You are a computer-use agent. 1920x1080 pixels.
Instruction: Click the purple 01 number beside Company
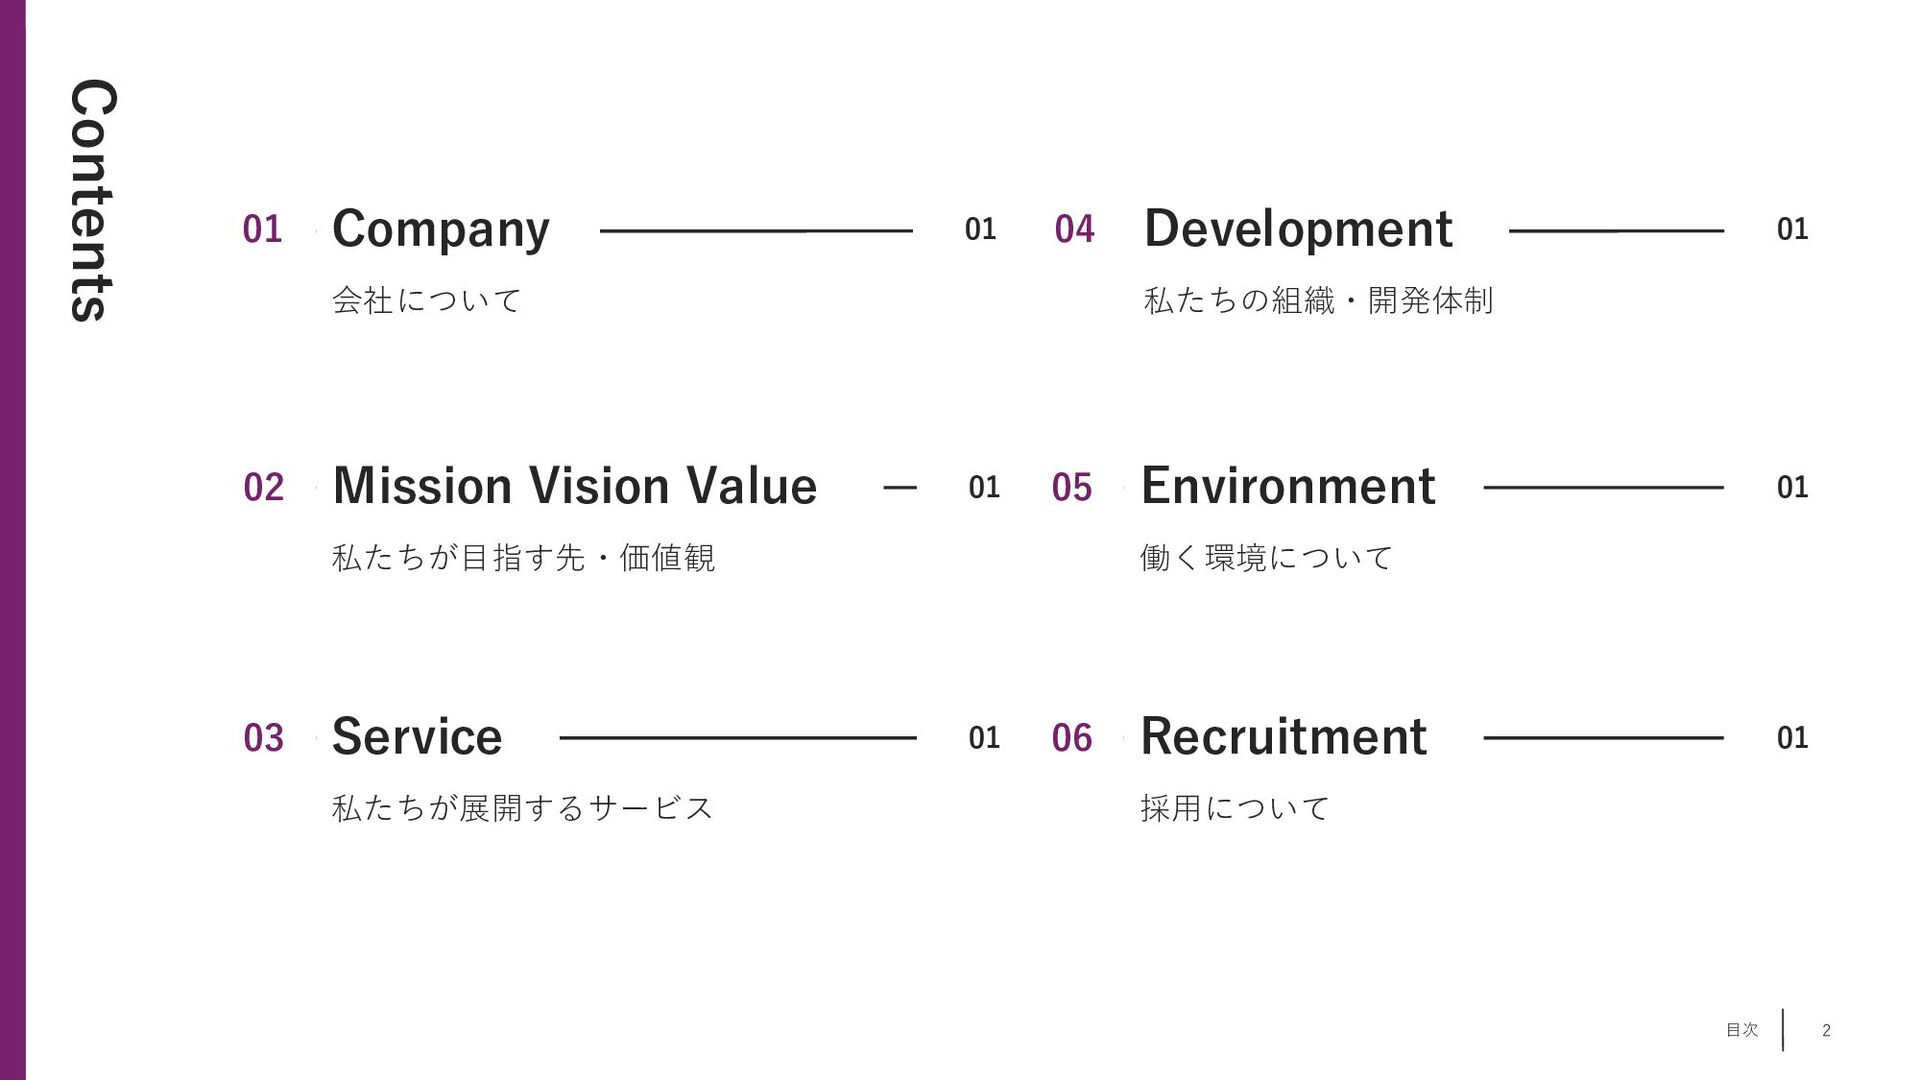[262, 229]
